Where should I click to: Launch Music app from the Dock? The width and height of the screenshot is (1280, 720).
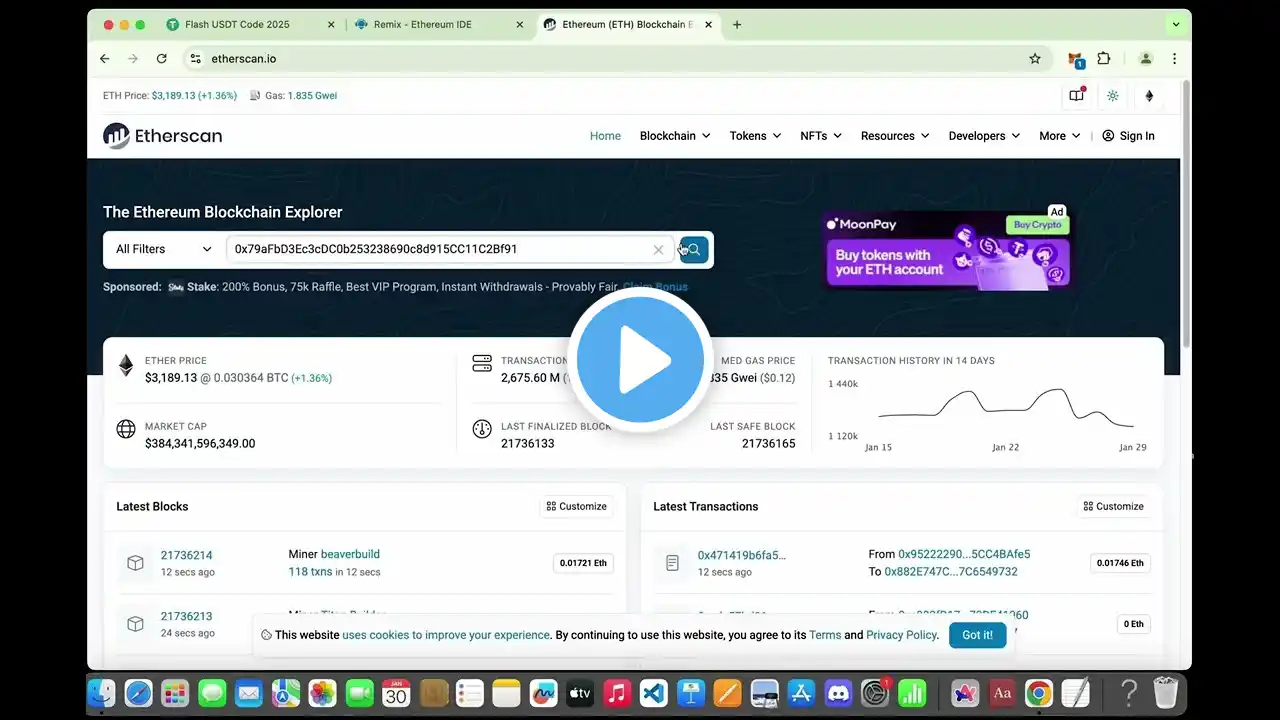617,693
